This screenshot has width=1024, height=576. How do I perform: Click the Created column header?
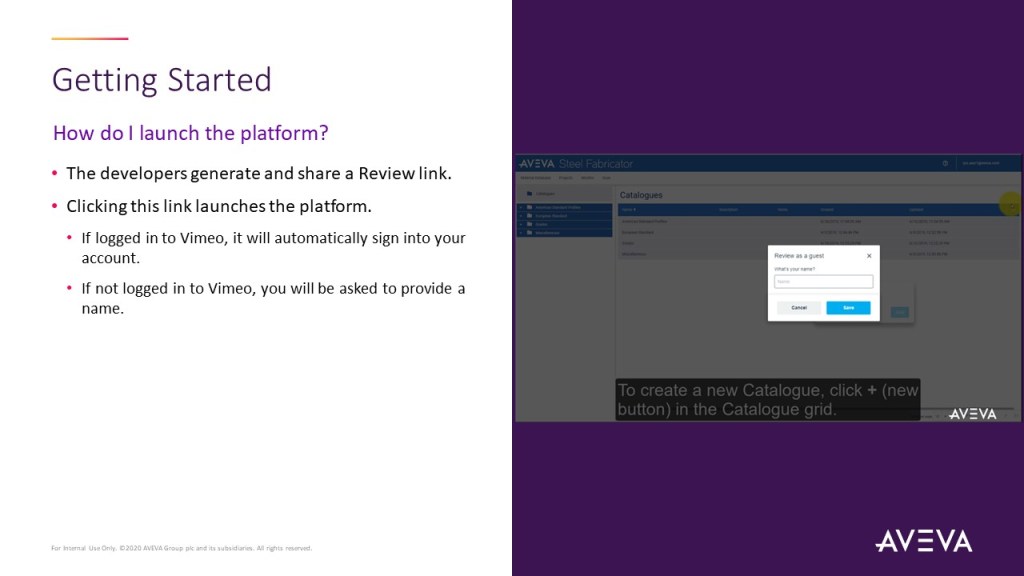[828, 210]
